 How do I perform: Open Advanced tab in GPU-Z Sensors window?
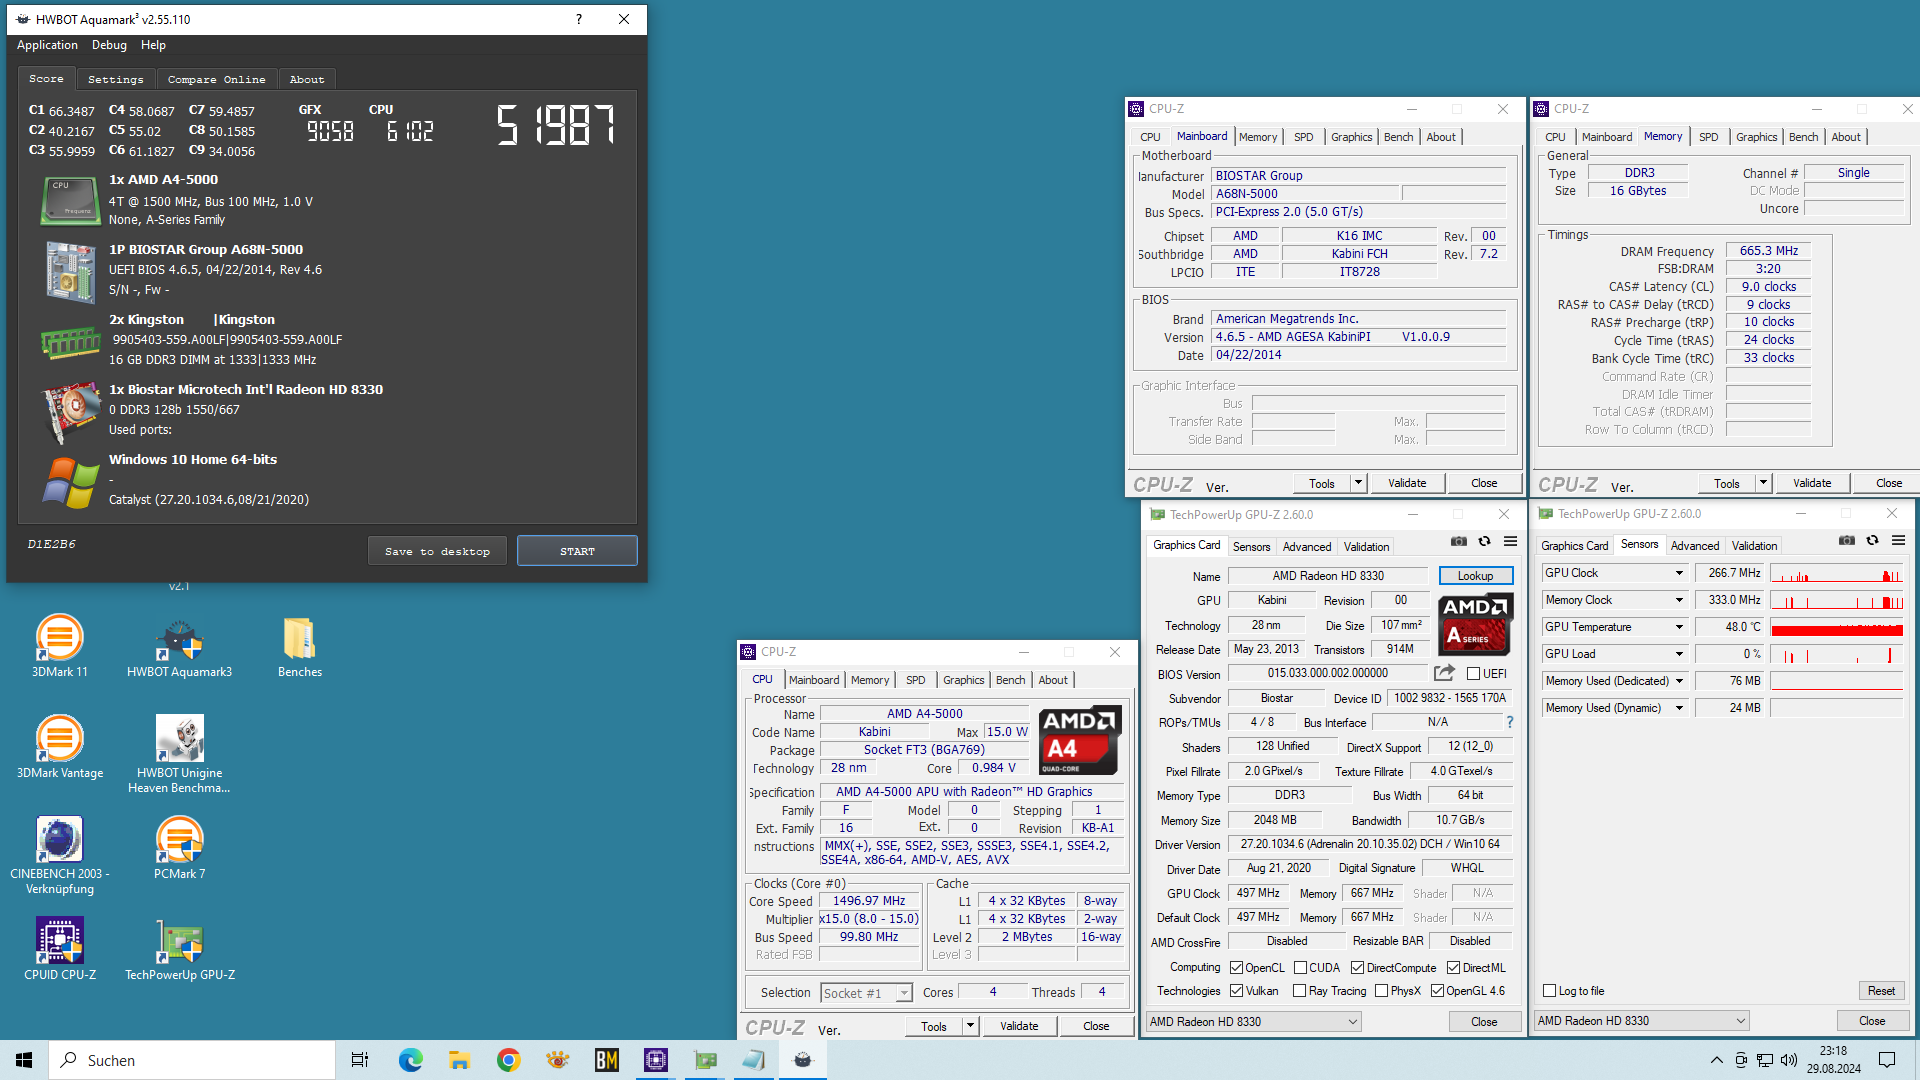click(x=1695, y=546)
